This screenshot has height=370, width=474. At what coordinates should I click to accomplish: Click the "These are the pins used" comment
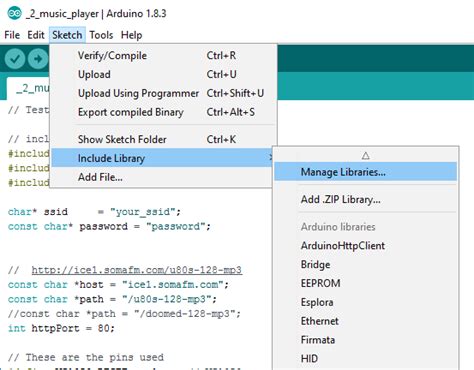86,357
